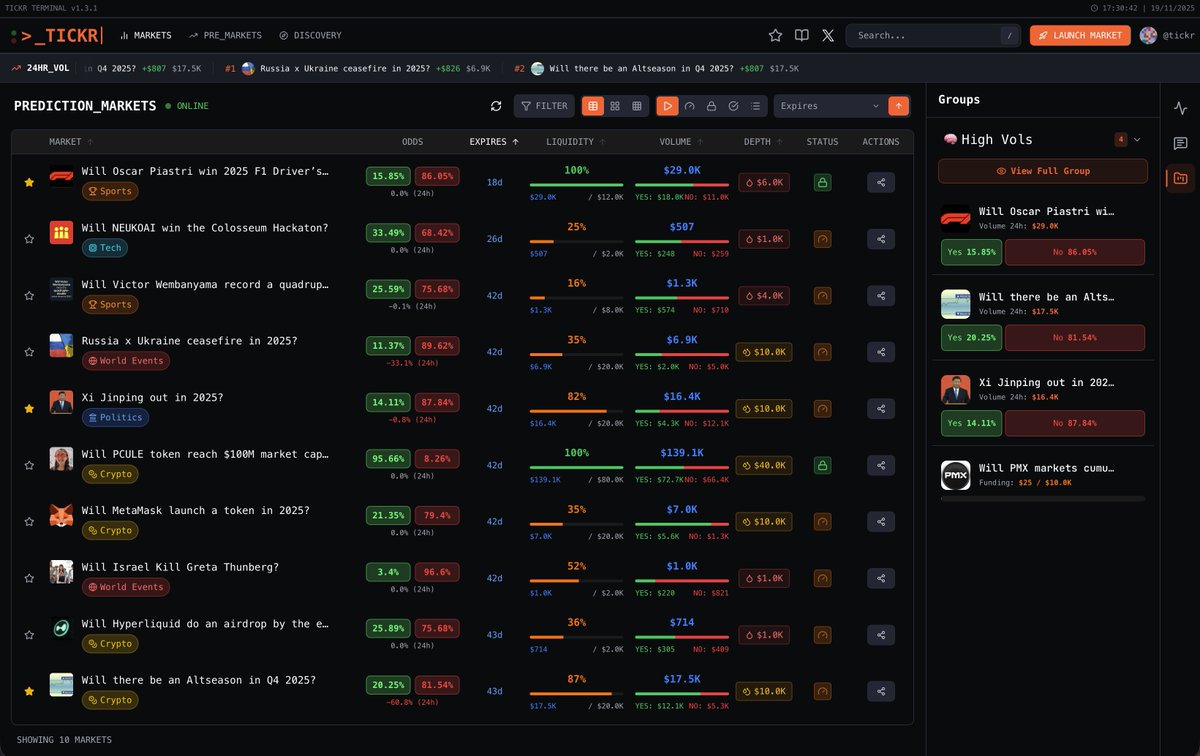Image resolution: width=1200 pixels, height=756 pixels.
Task: Click the $40.0K depth badge for PCULE
Action: click(x=763, y=465)
